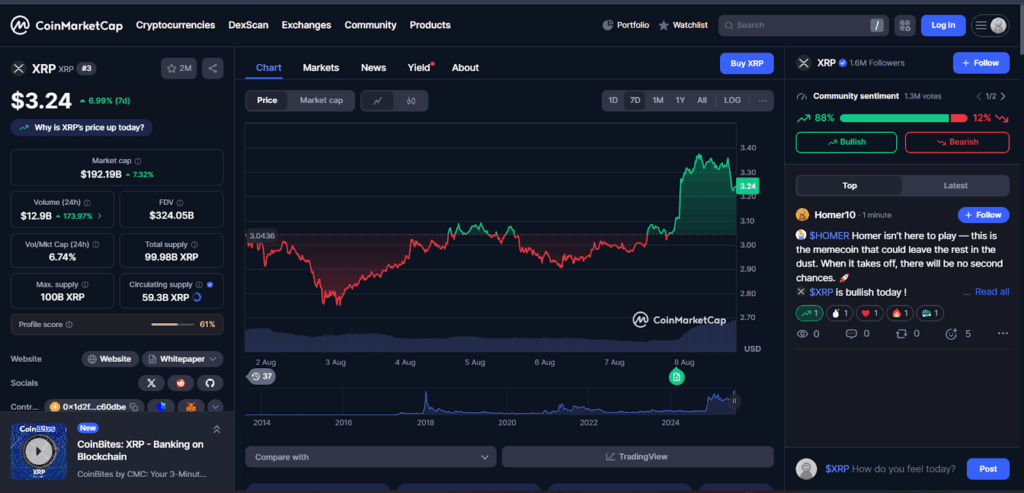Open the Cryptocurrencies menu
This screenshot has width=1024, height=493.
(x=175, y=25)
